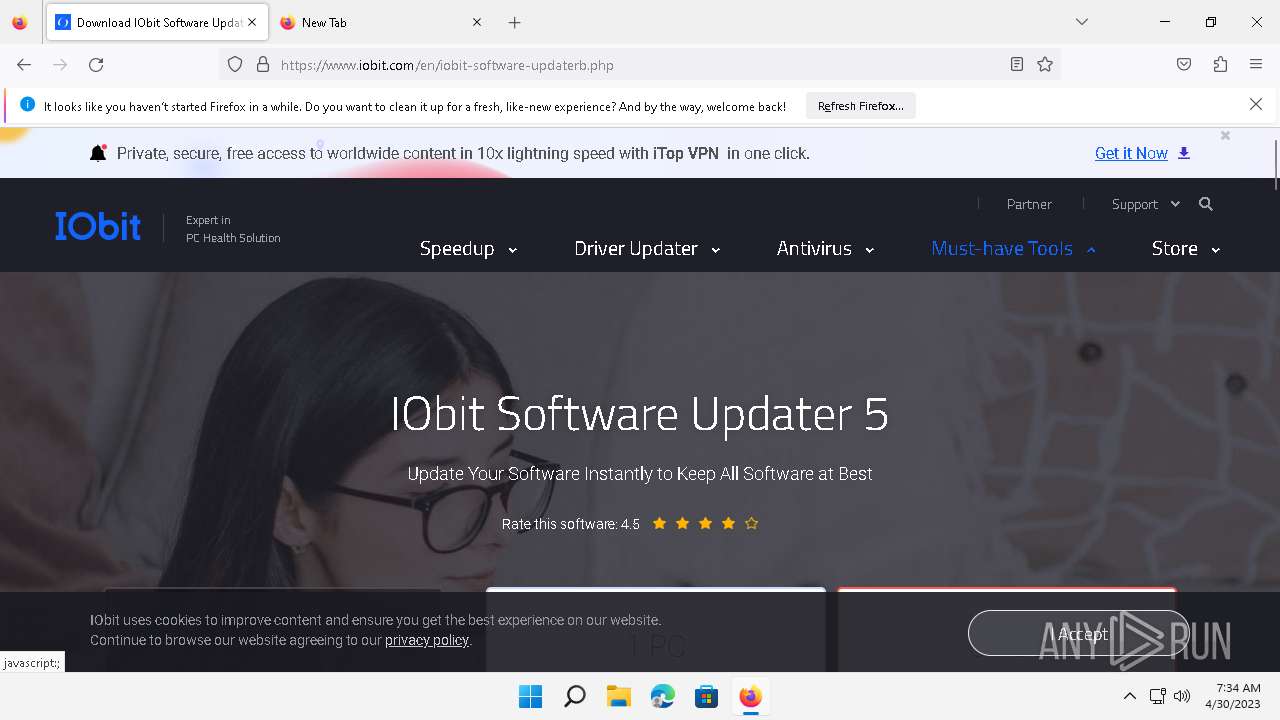Image resolution: width=1280 pixels, height=720 pixels.
Task: Open Save to Pocket icon
Action: click(x=1184, y=64)
